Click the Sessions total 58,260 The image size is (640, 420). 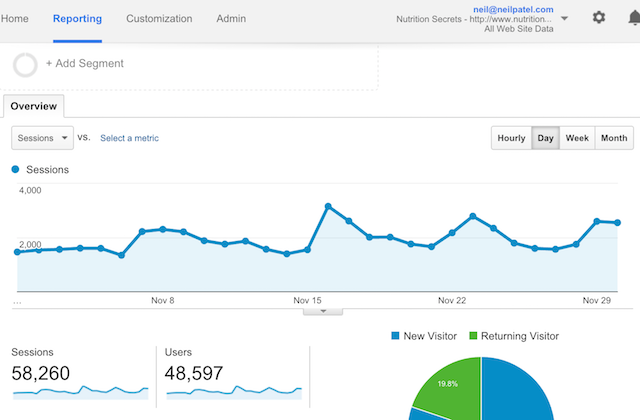point(41,373)
